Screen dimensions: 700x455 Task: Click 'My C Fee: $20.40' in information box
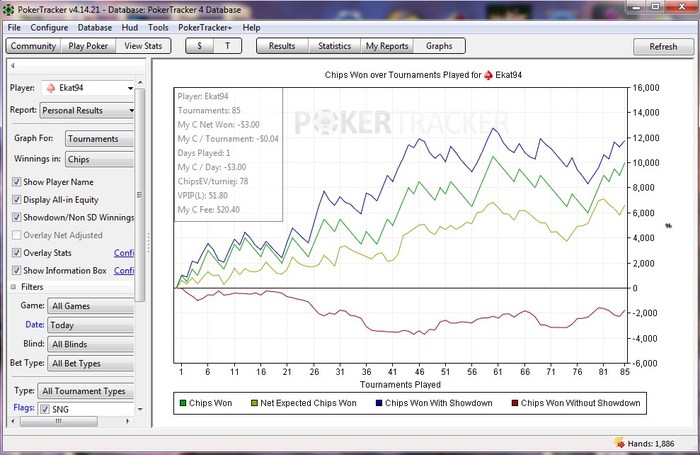click(x=208, y=210)
